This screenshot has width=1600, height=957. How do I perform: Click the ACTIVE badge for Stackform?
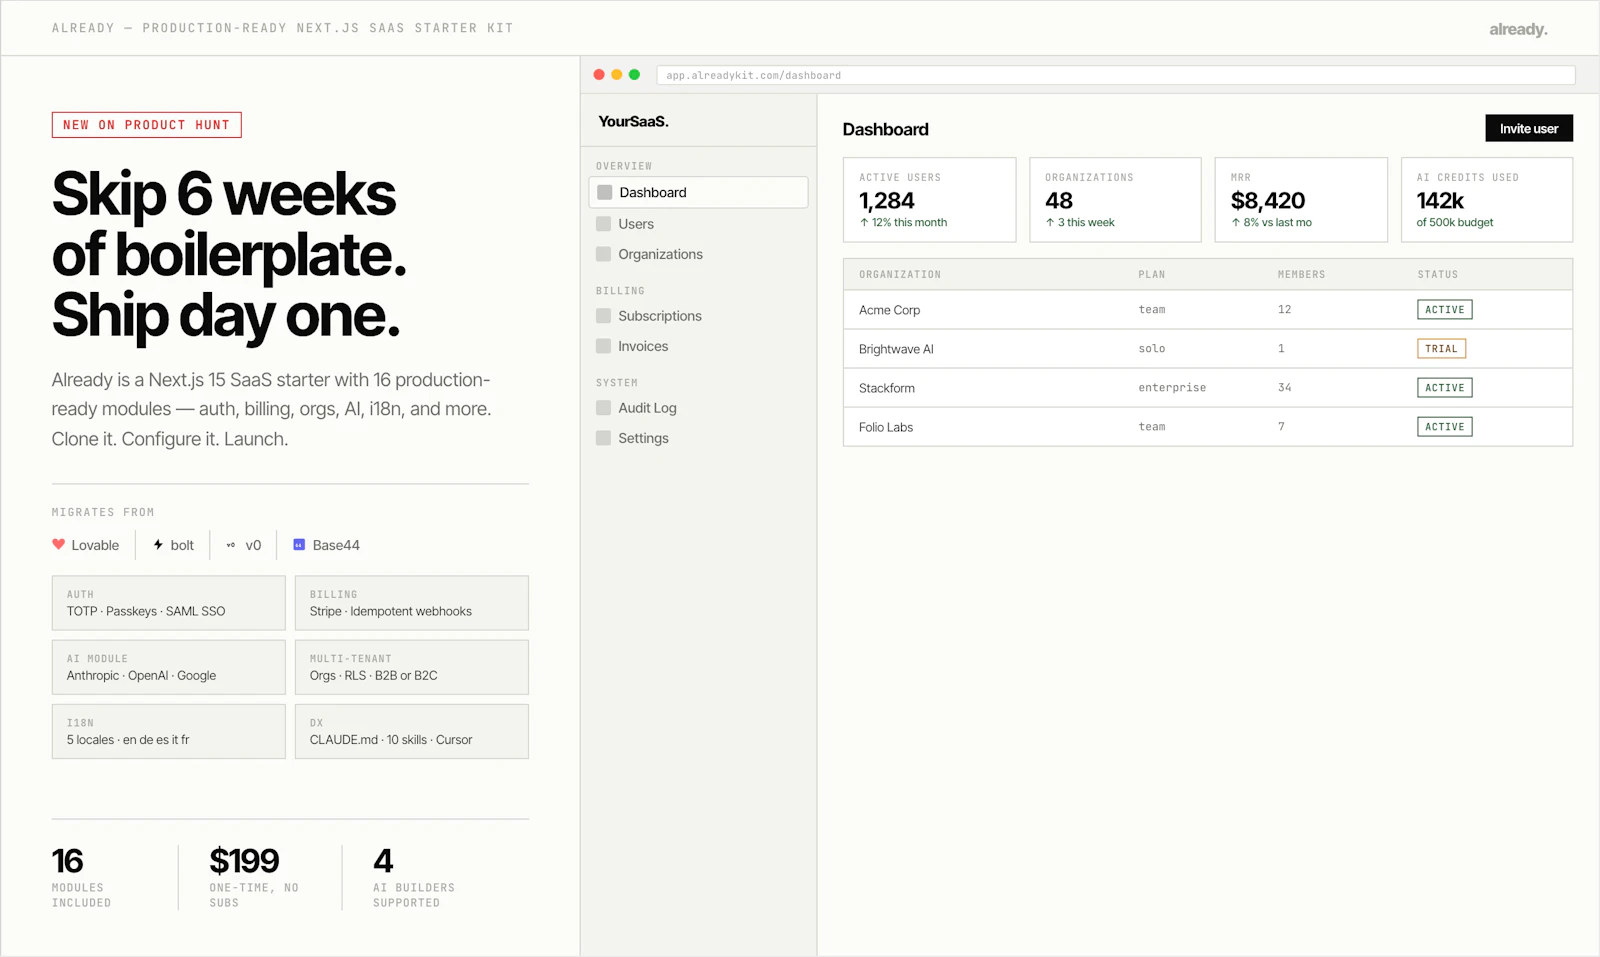pyautogui.click(x=1445, y=388)
